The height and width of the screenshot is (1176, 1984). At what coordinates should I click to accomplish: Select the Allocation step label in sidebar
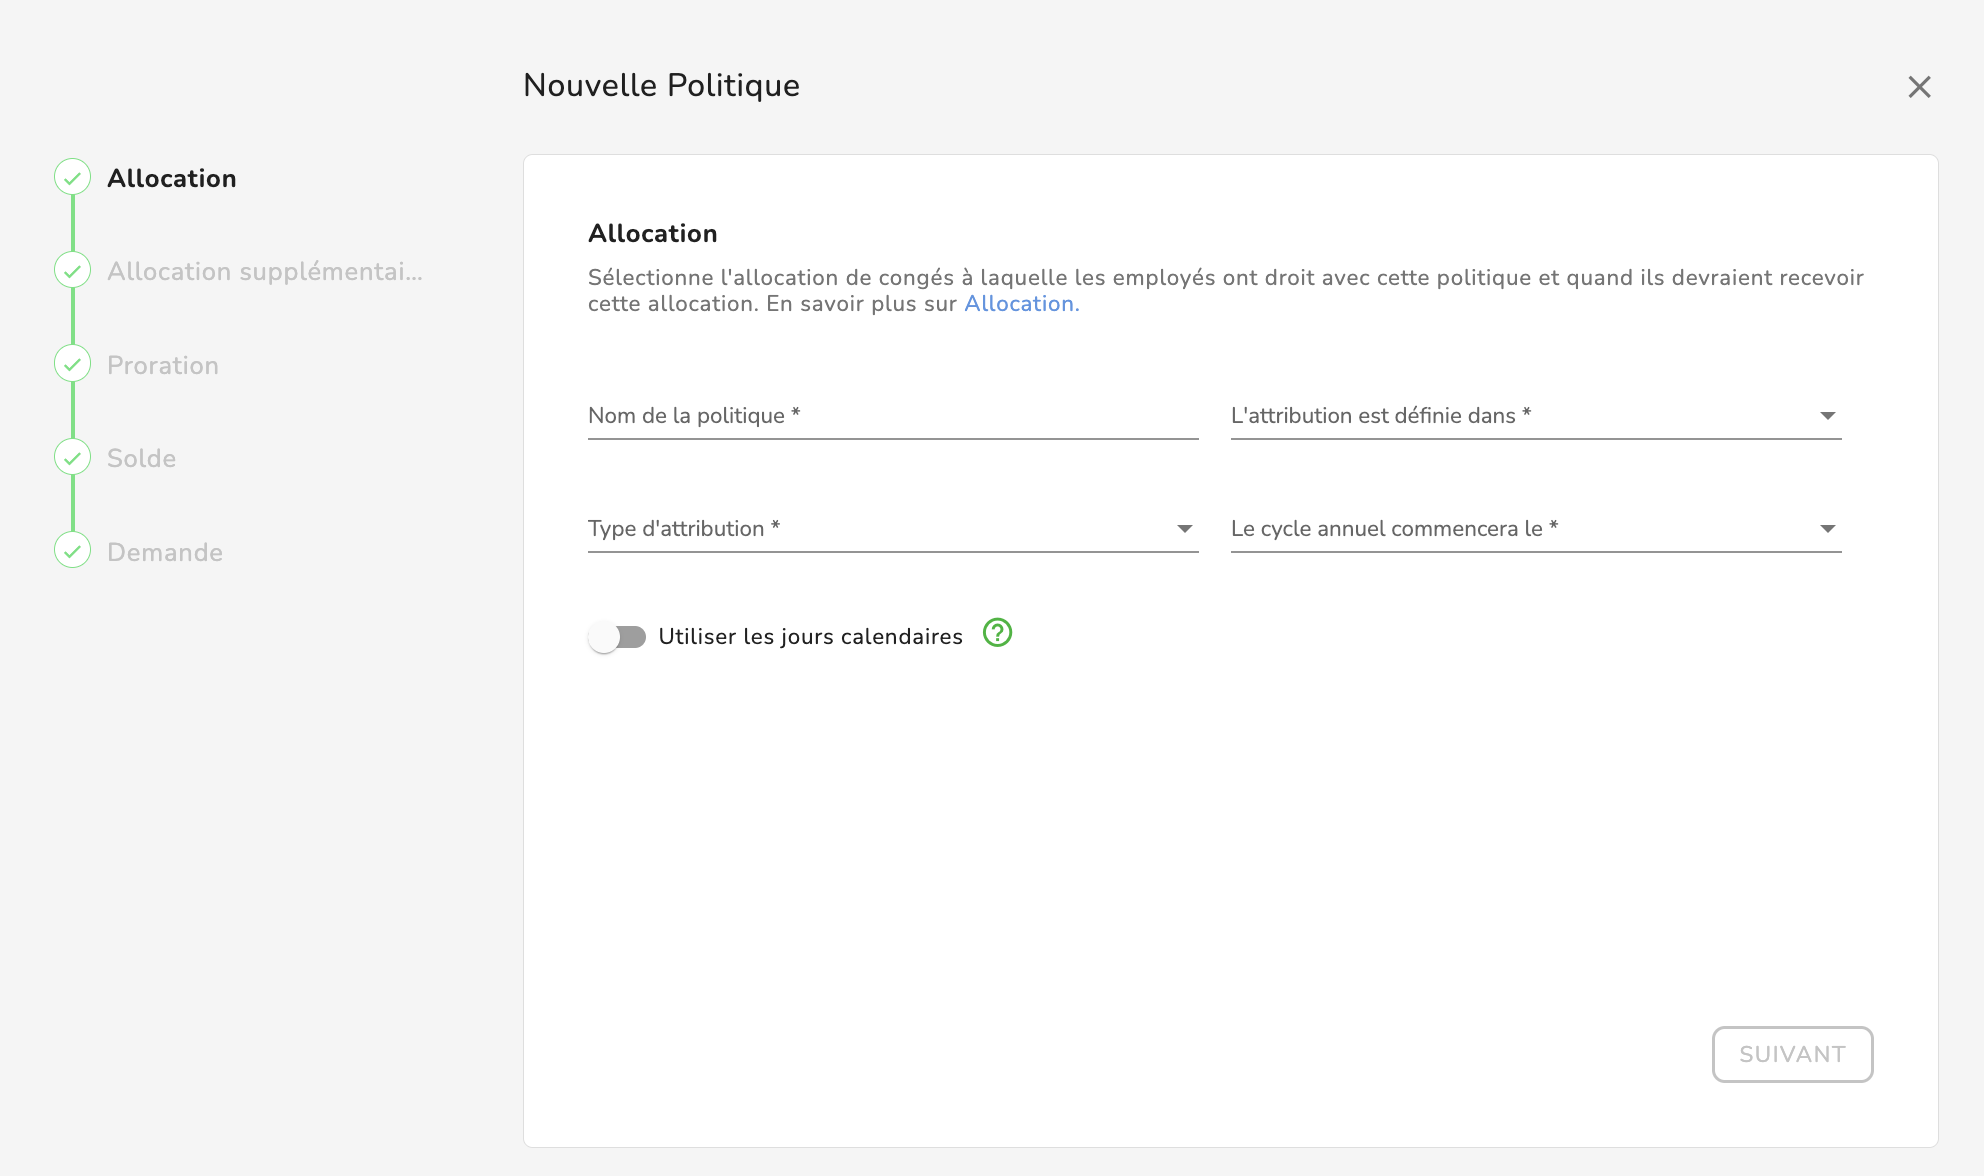coord(172,179)
